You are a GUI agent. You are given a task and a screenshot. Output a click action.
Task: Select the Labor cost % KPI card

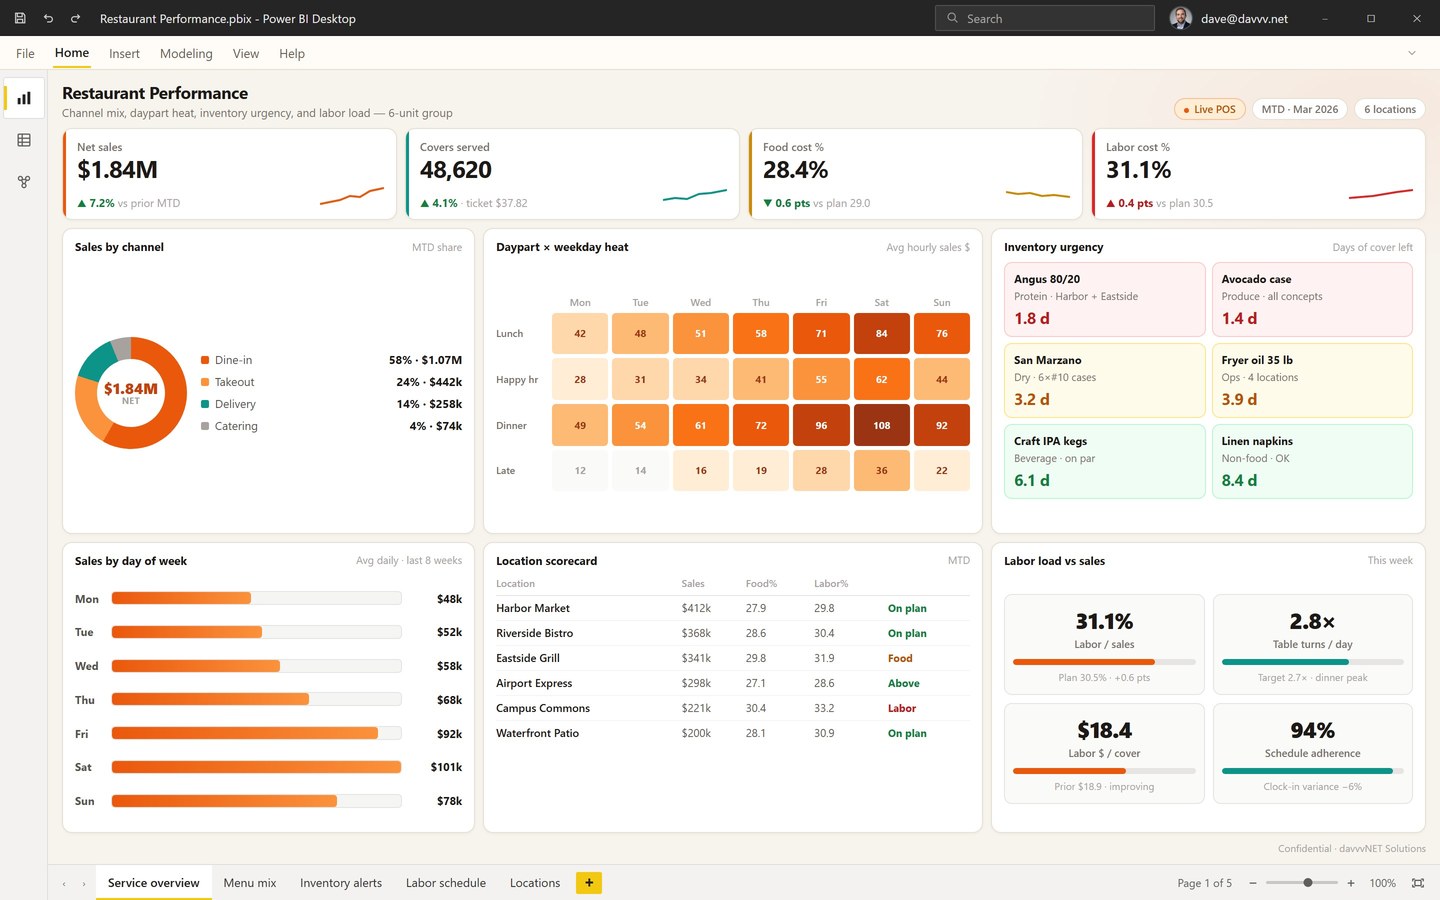pos(1258,174)
